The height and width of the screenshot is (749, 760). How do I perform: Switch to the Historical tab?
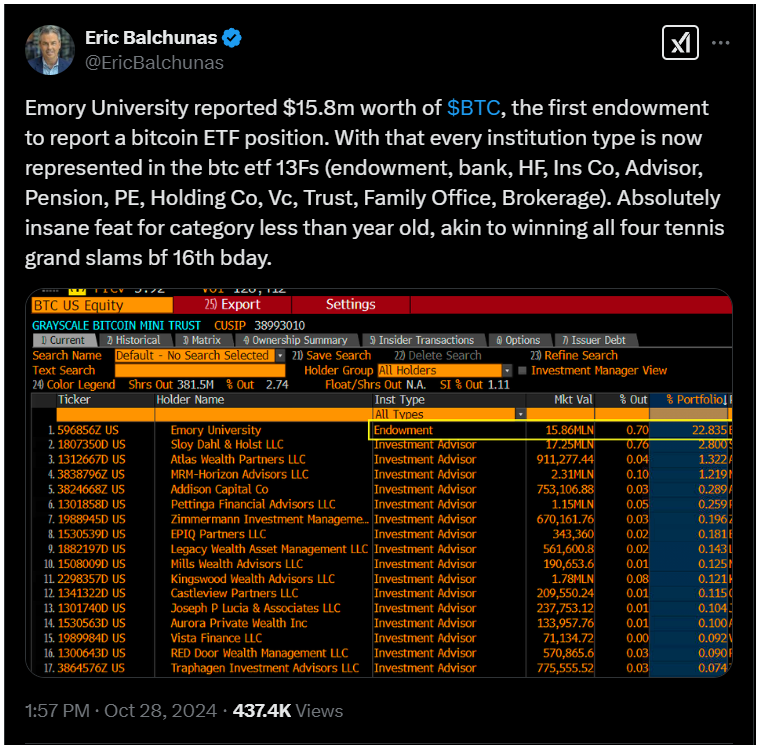point(133,340)
